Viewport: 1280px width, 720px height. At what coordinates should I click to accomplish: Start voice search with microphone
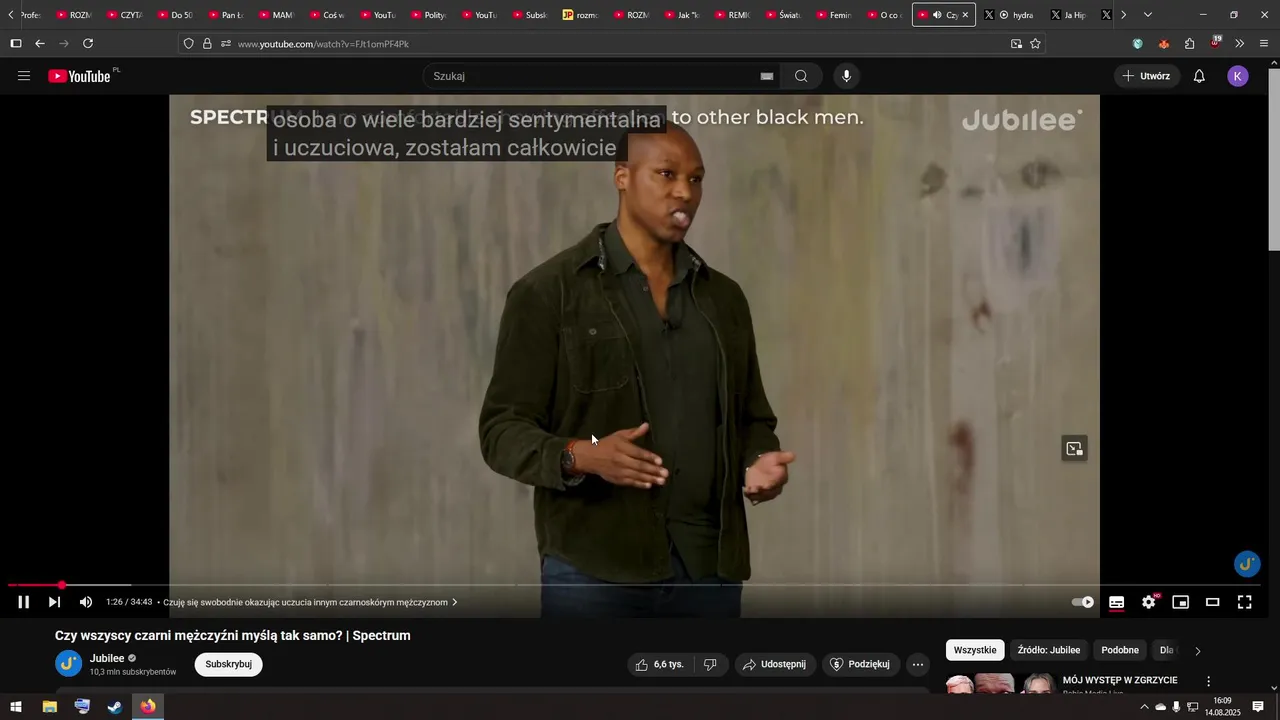click(x=847, y=76)
